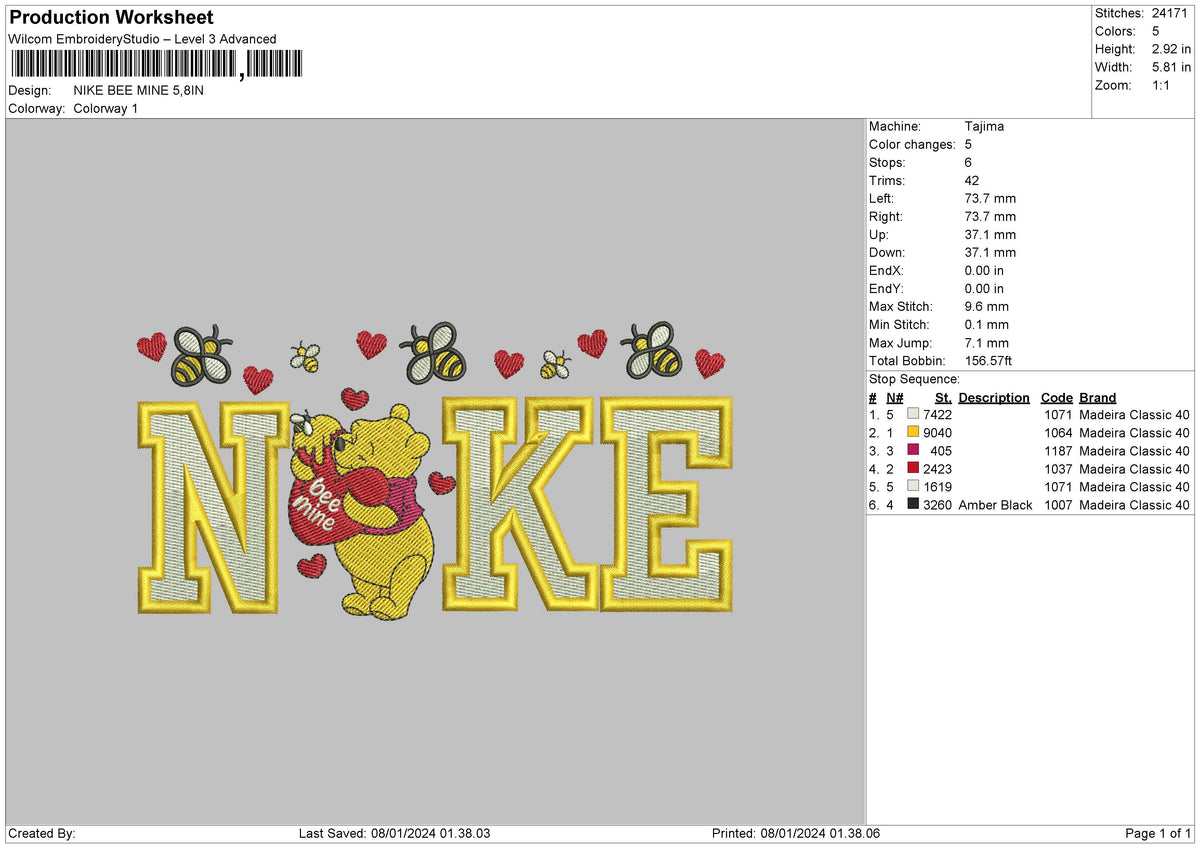The width and height of the screenshot is (1200, 848).
Task: Select the Max Jump value '7.1 mm'
Action: (x=987, y=343)
